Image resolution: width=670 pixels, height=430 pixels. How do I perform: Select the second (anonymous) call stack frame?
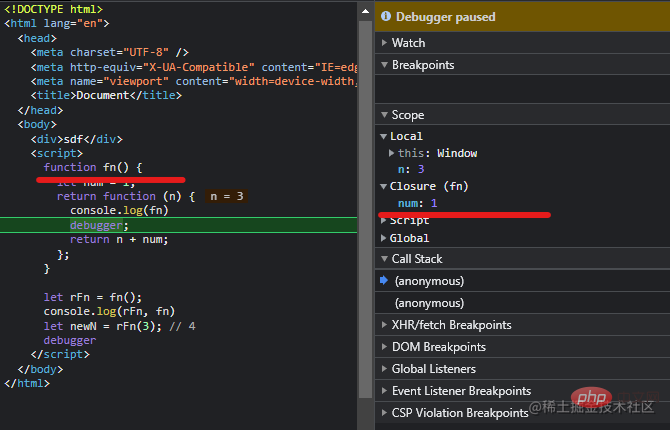pos(522,303)
